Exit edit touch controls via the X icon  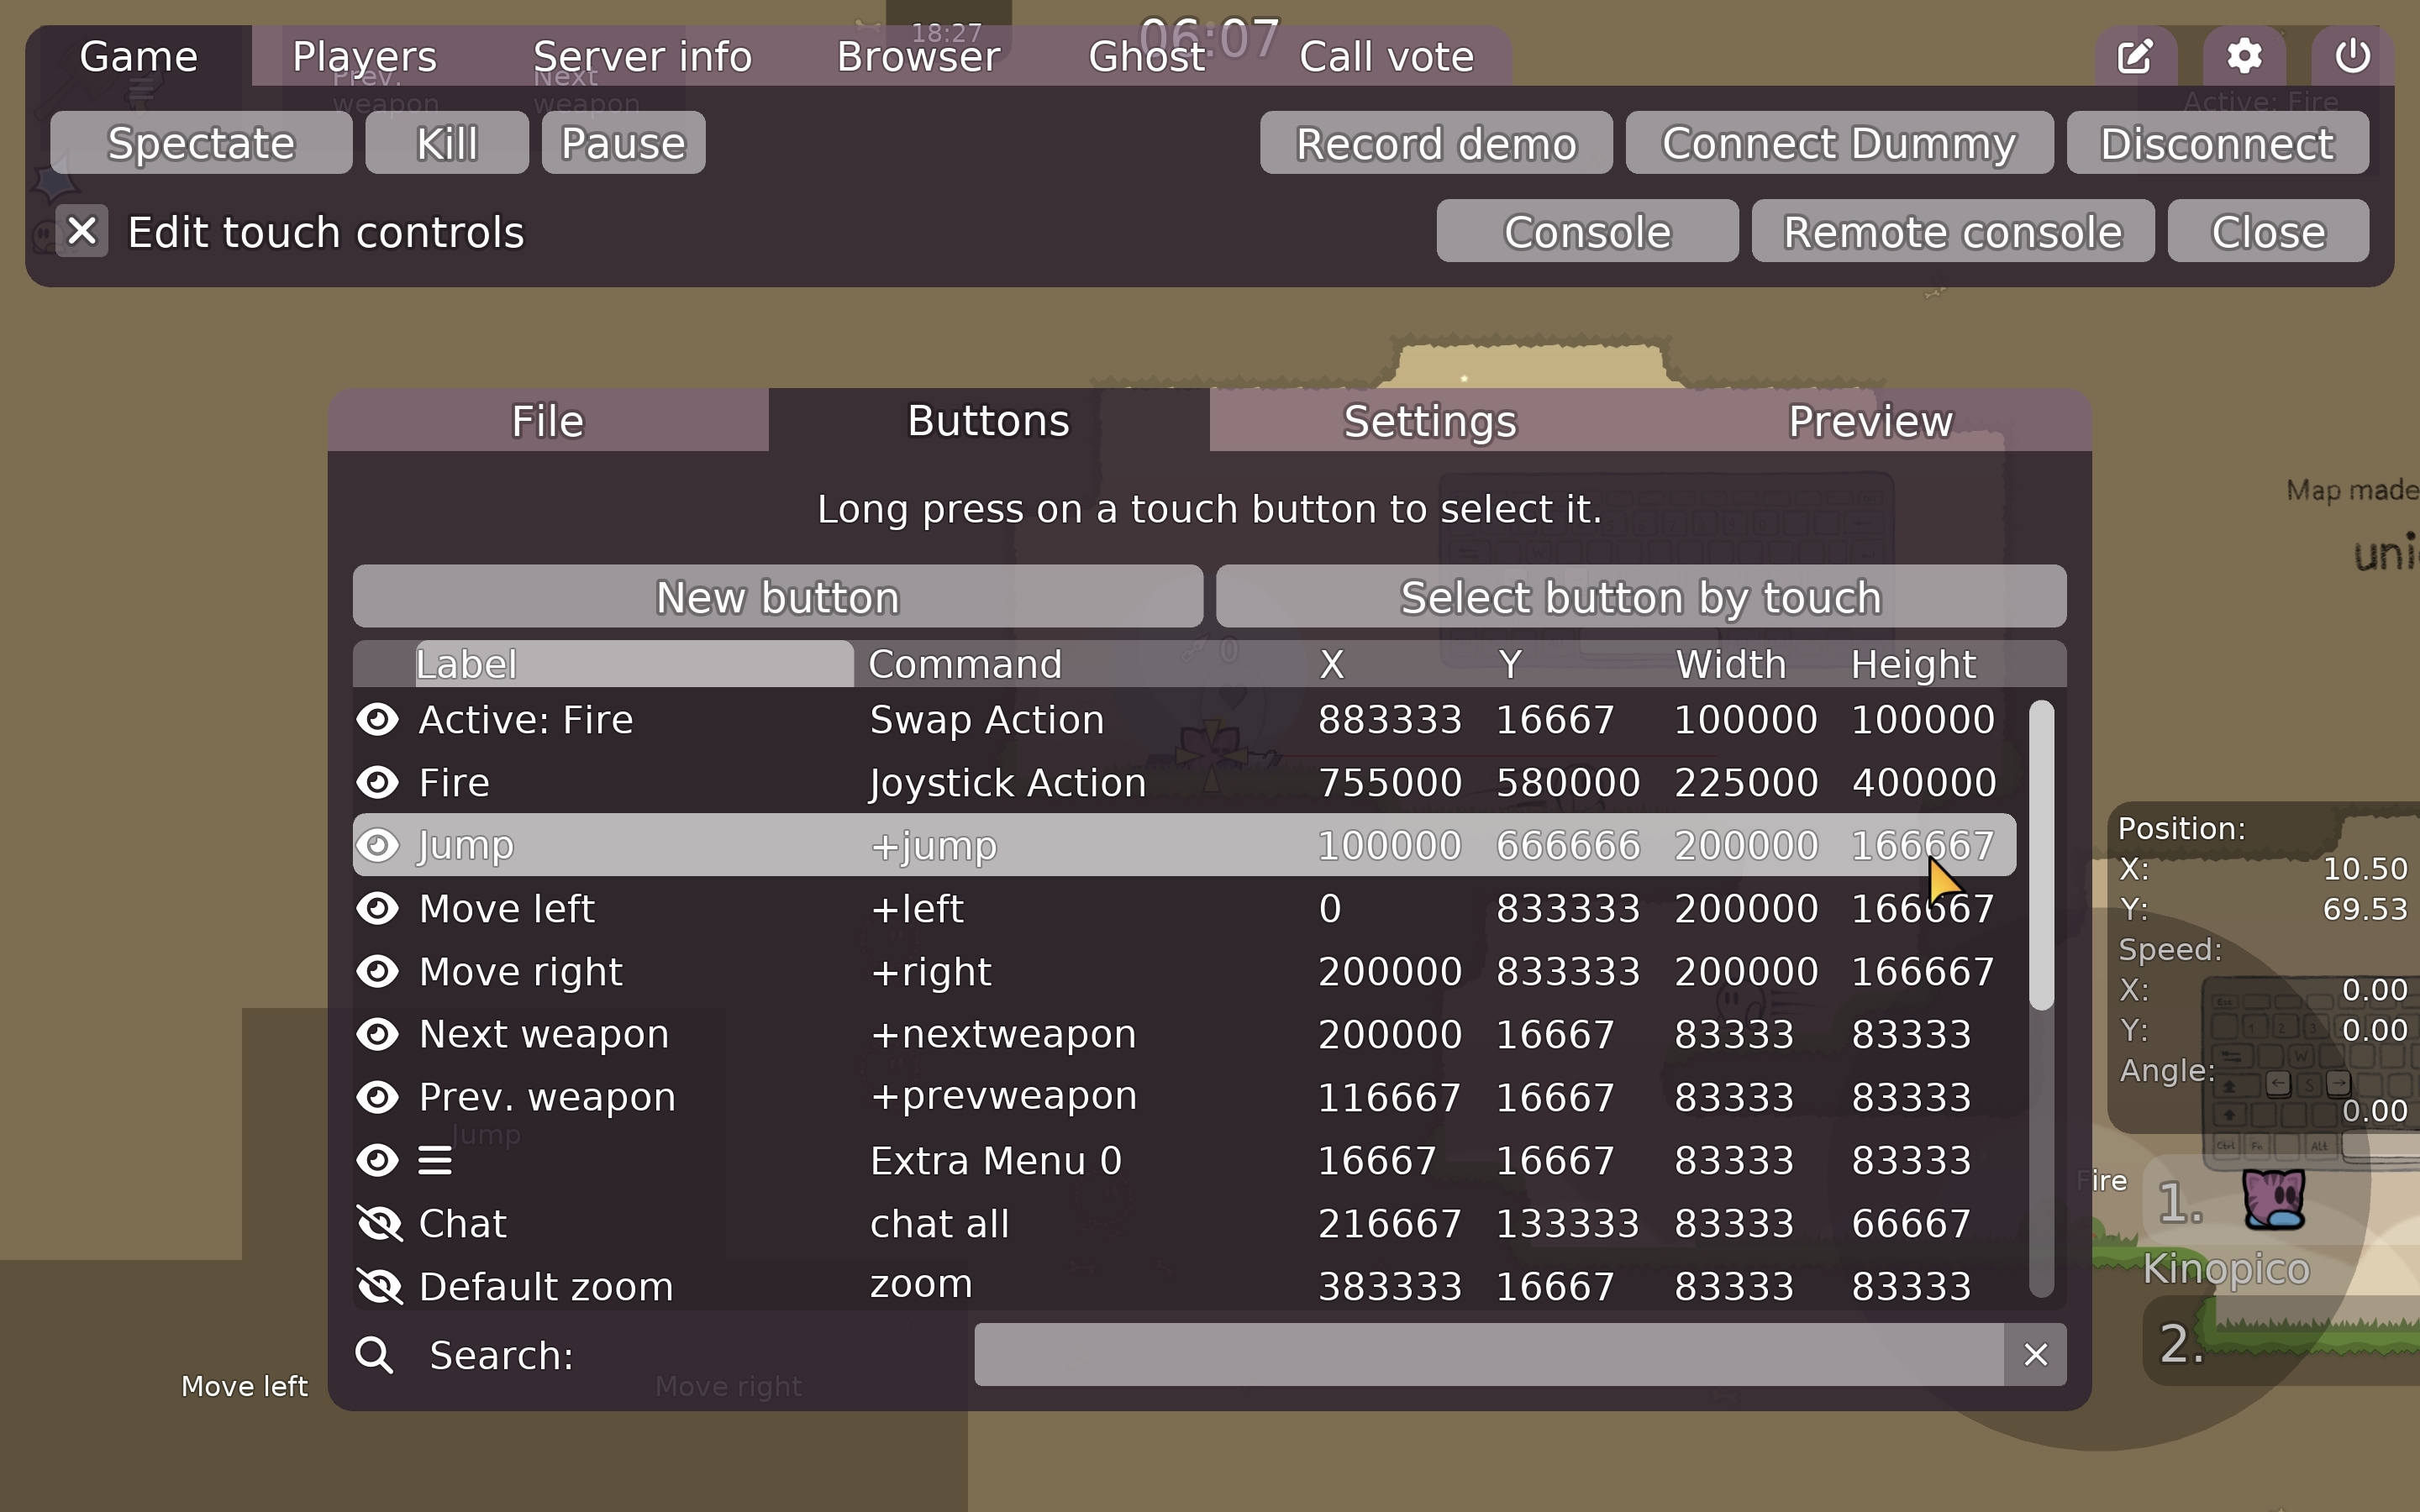(x=82, y=231)
